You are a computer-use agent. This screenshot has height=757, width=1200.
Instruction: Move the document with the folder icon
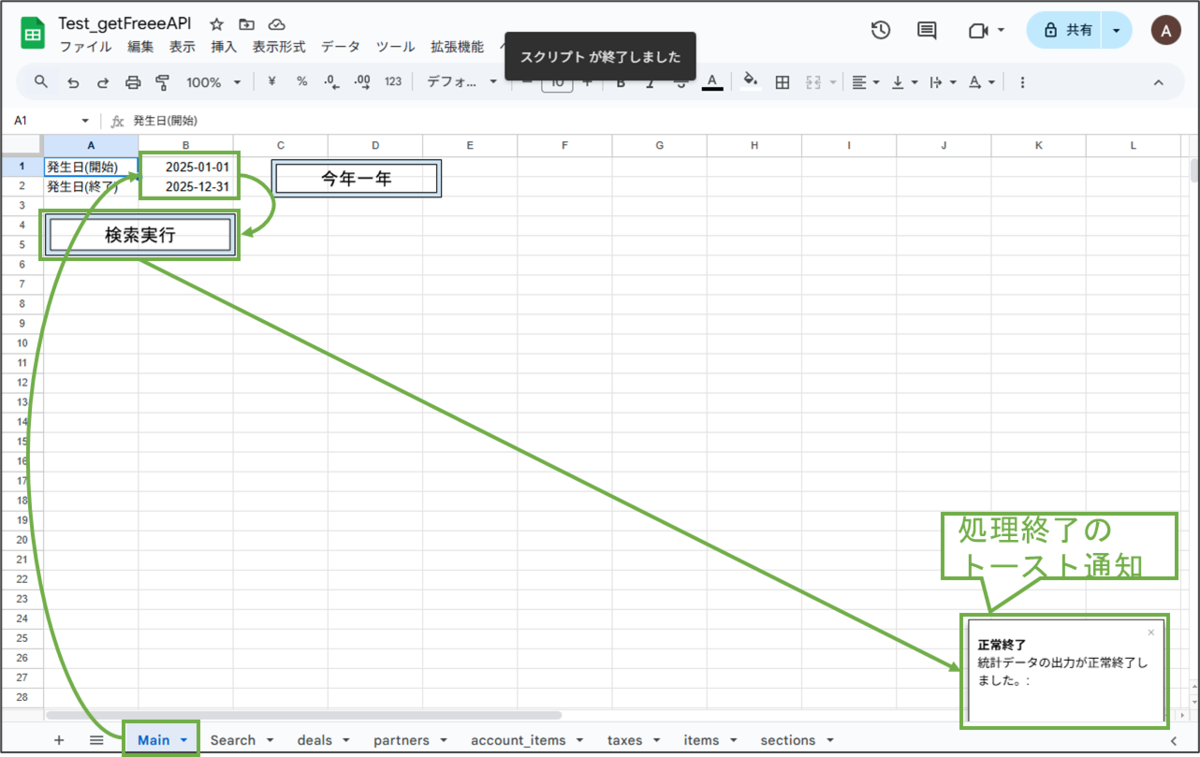pos(247,24)
